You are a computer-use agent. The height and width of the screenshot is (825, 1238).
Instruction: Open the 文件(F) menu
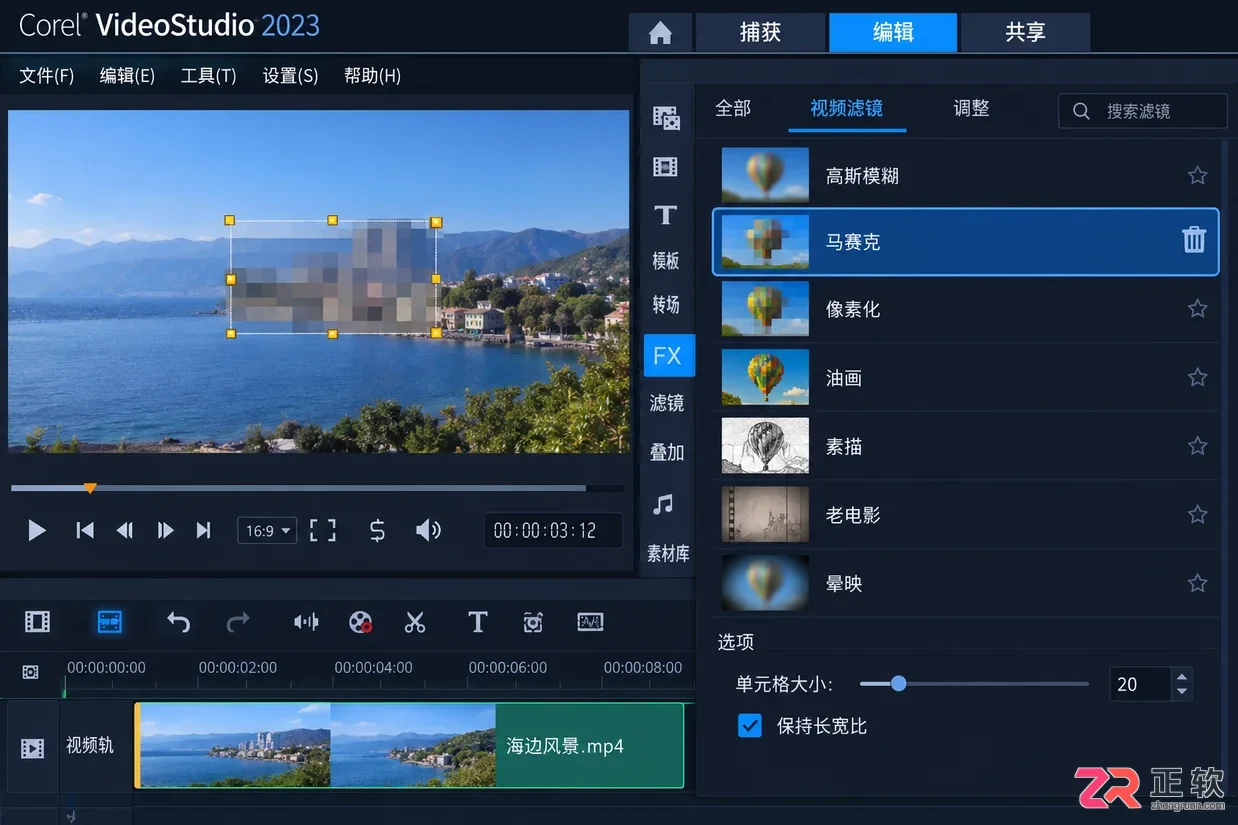(47, 76)
